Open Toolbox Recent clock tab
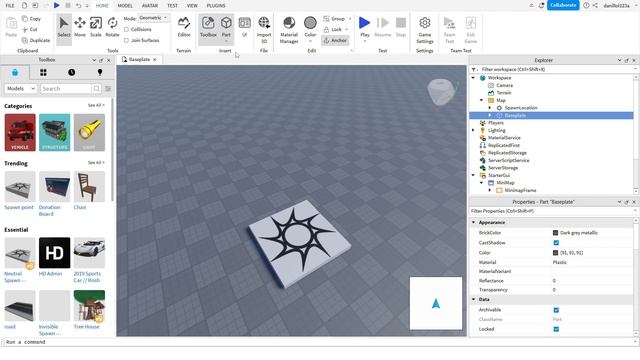This screenshot has width=640, height=360. tap(71, 72)
